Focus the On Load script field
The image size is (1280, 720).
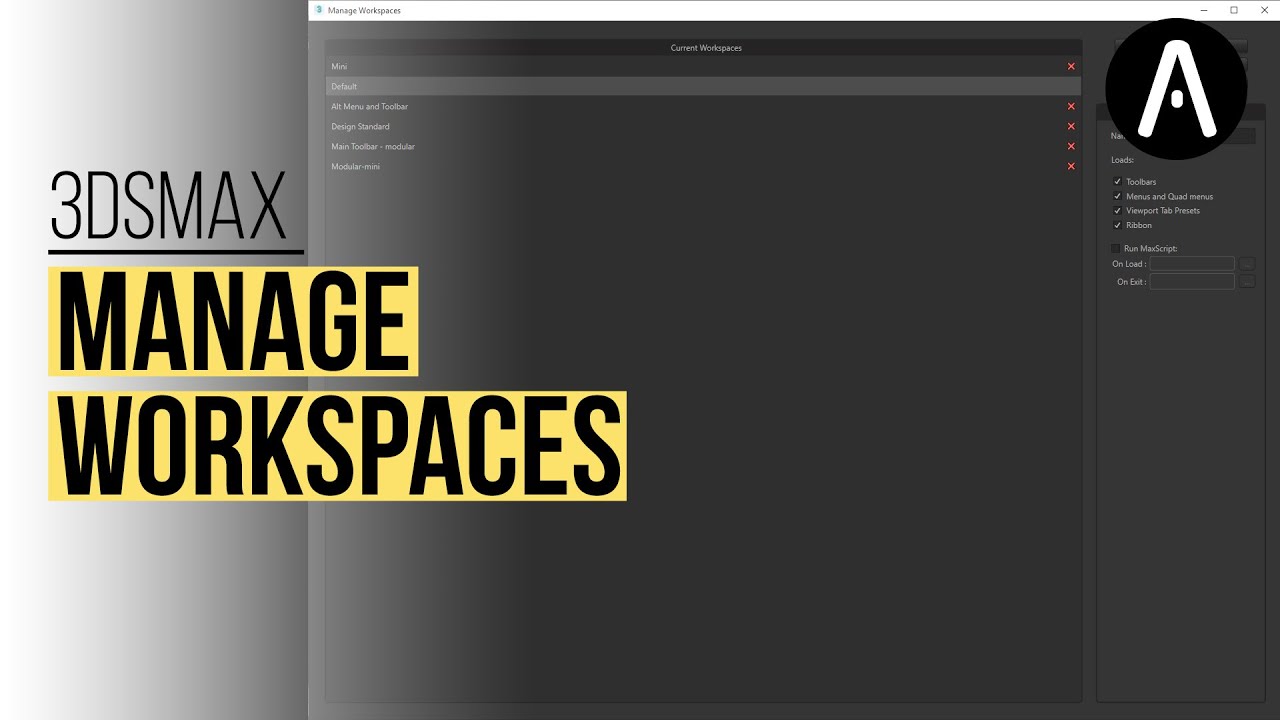pyautogui.click(x=1192, y=264)
